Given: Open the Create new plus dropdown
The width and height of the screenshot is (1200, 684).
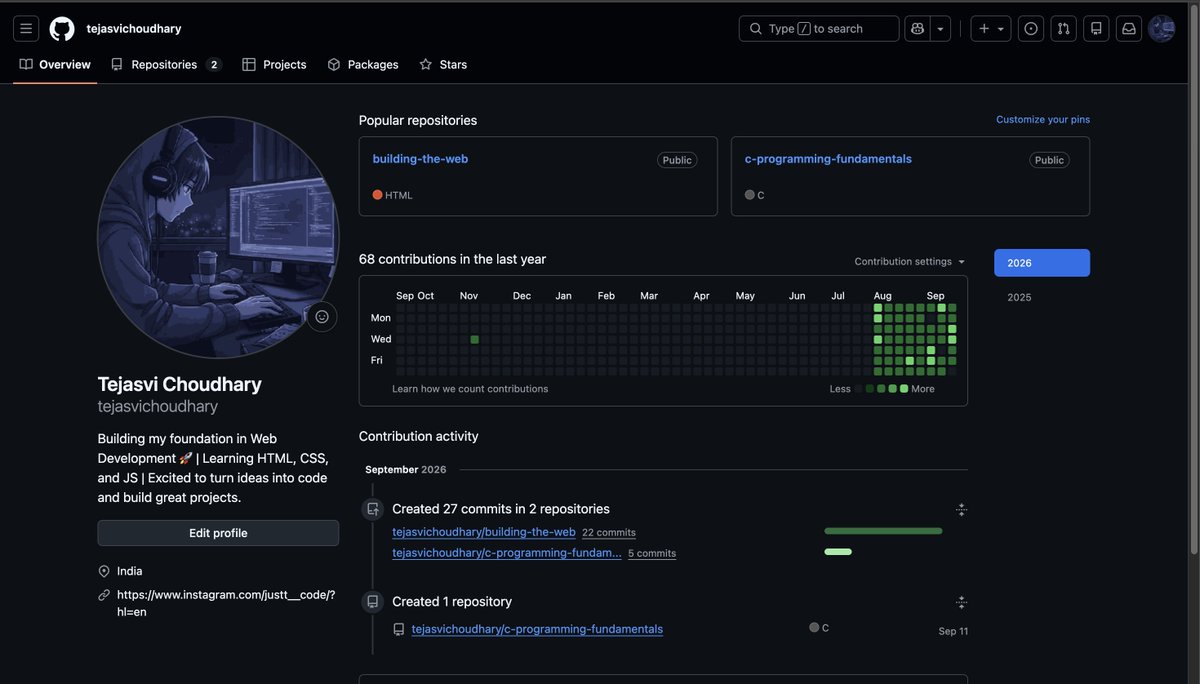Looking at the screenshot, I should pos(991,29).
